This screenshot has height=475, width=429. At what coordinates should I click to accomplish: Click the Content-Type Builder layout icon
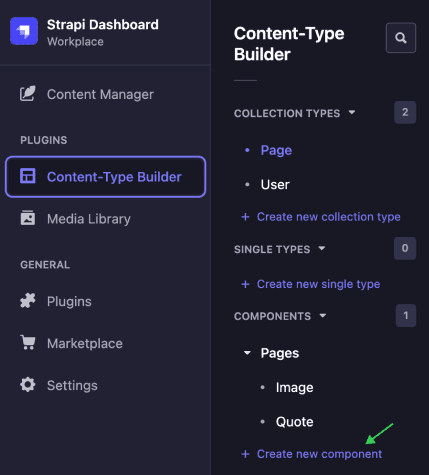(28, 176)
